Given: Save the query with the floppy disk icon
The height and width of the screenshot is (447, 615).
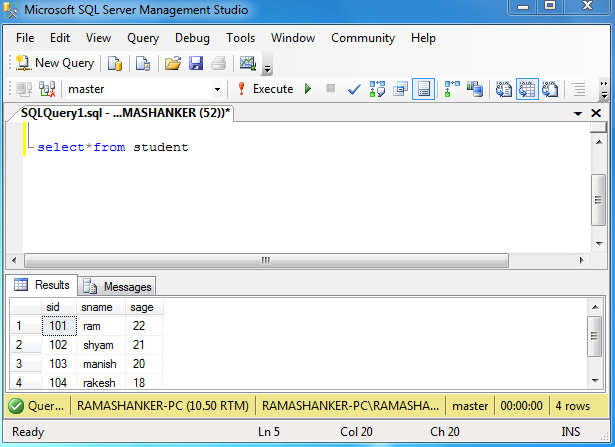Looking at the screenshot, I should [196, 63].
